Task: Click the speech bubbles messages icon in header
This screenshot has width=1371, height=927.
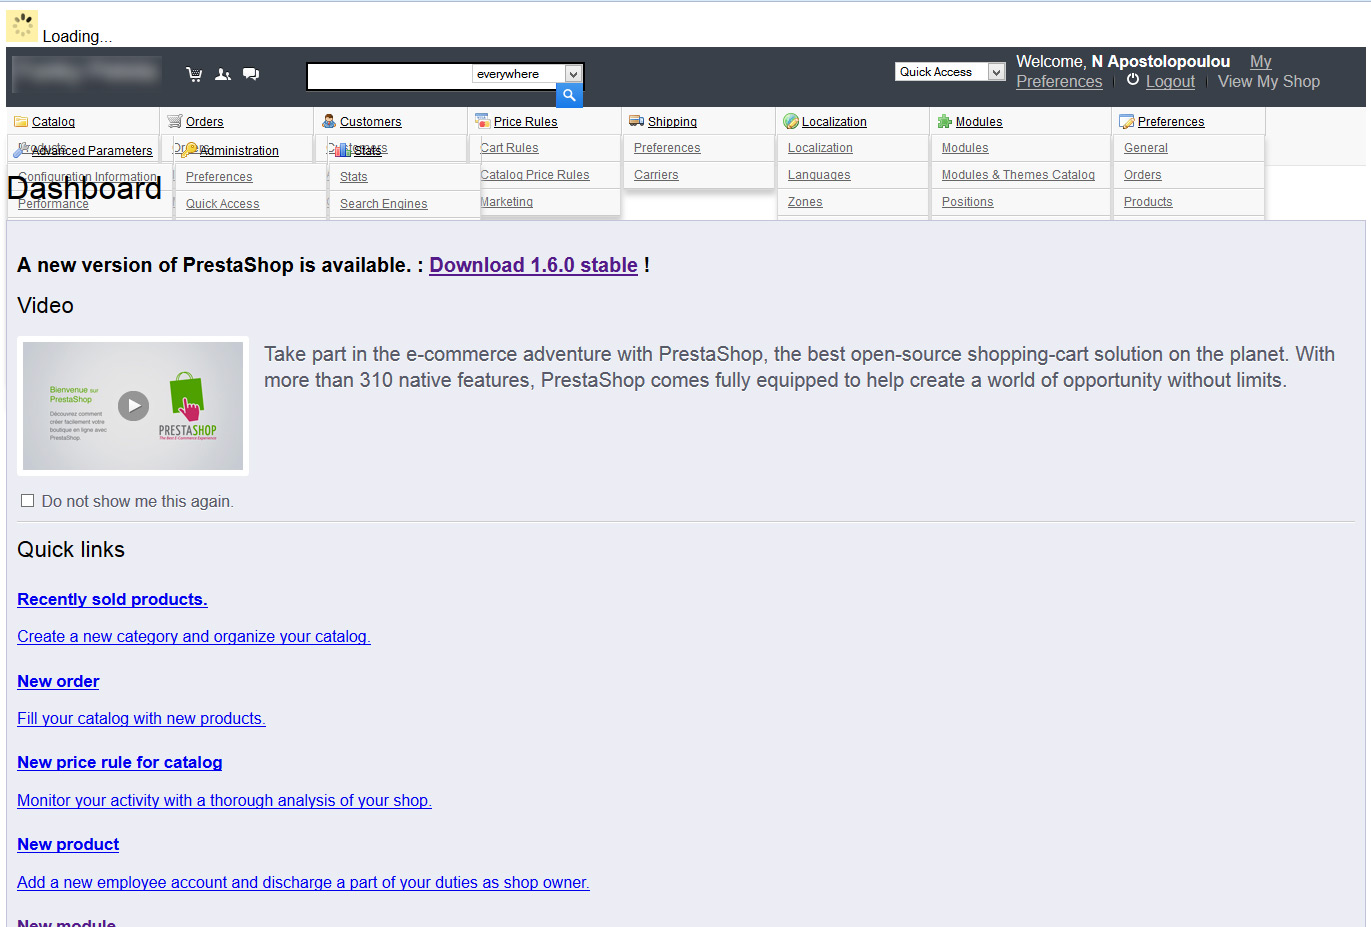Action: (251, 74)
